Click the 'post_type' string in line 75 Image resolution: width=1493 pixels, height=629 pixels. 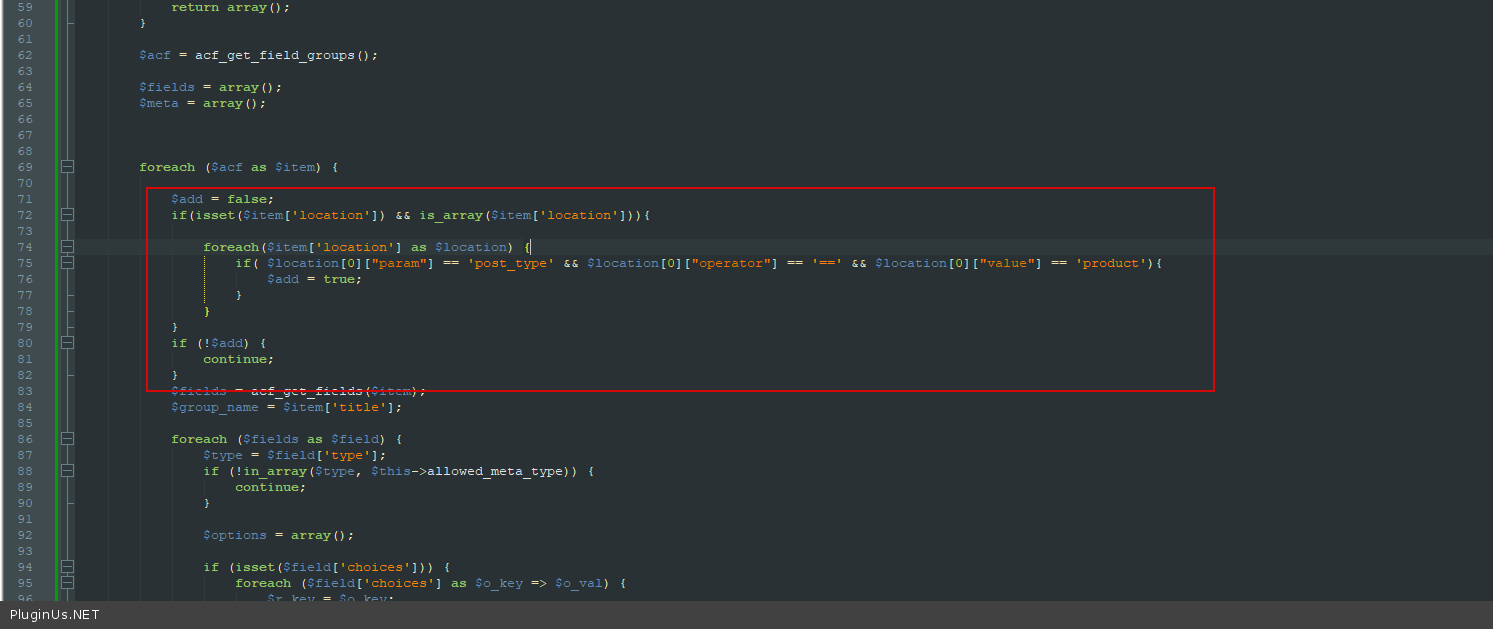tap(510, 263)
